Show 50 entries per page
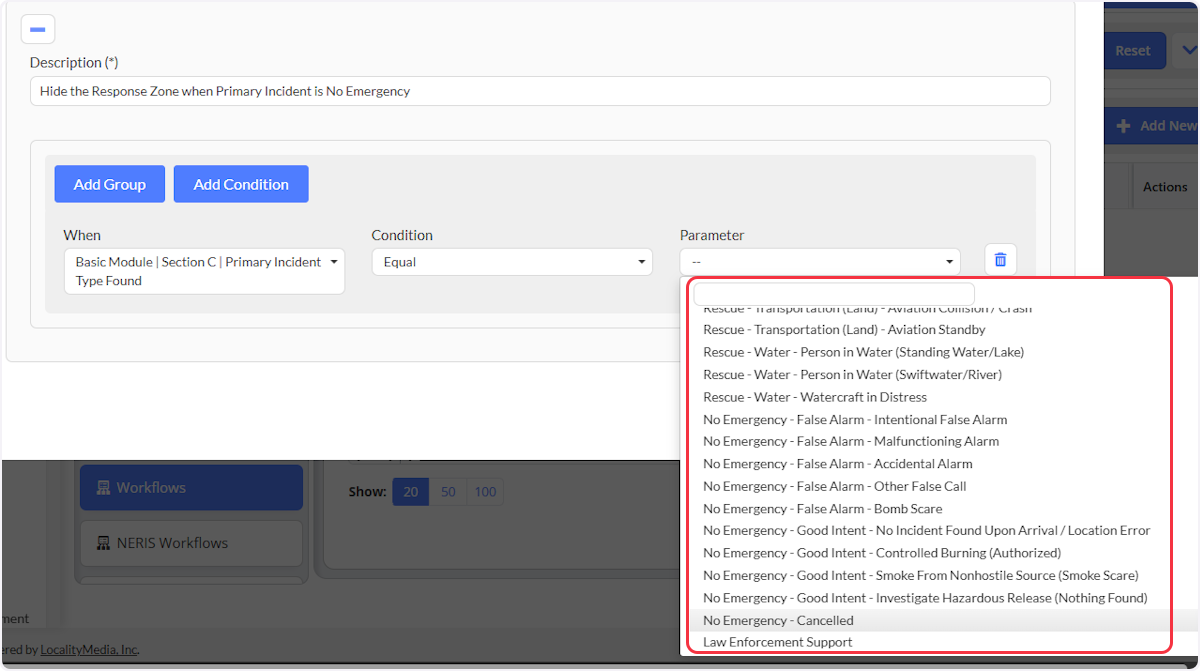 click(x=448, y=492)
